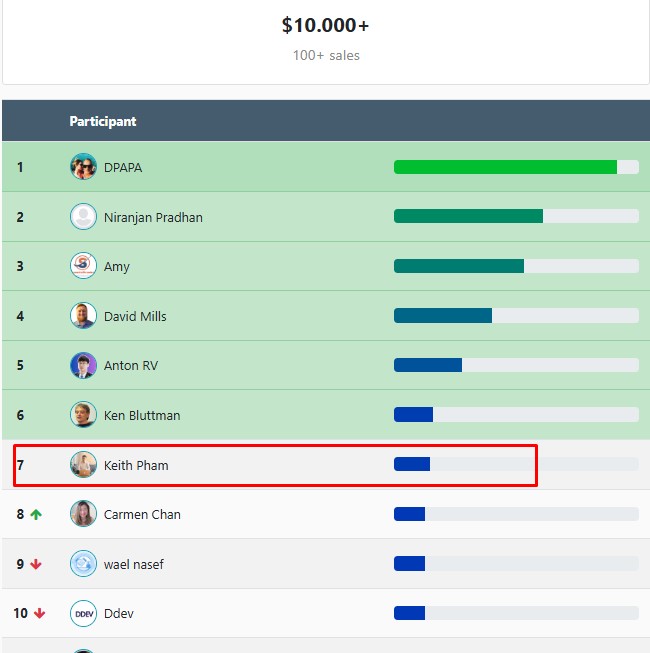Click the Ddev logo avatar
650x653 pixels.
click(83, 613)
